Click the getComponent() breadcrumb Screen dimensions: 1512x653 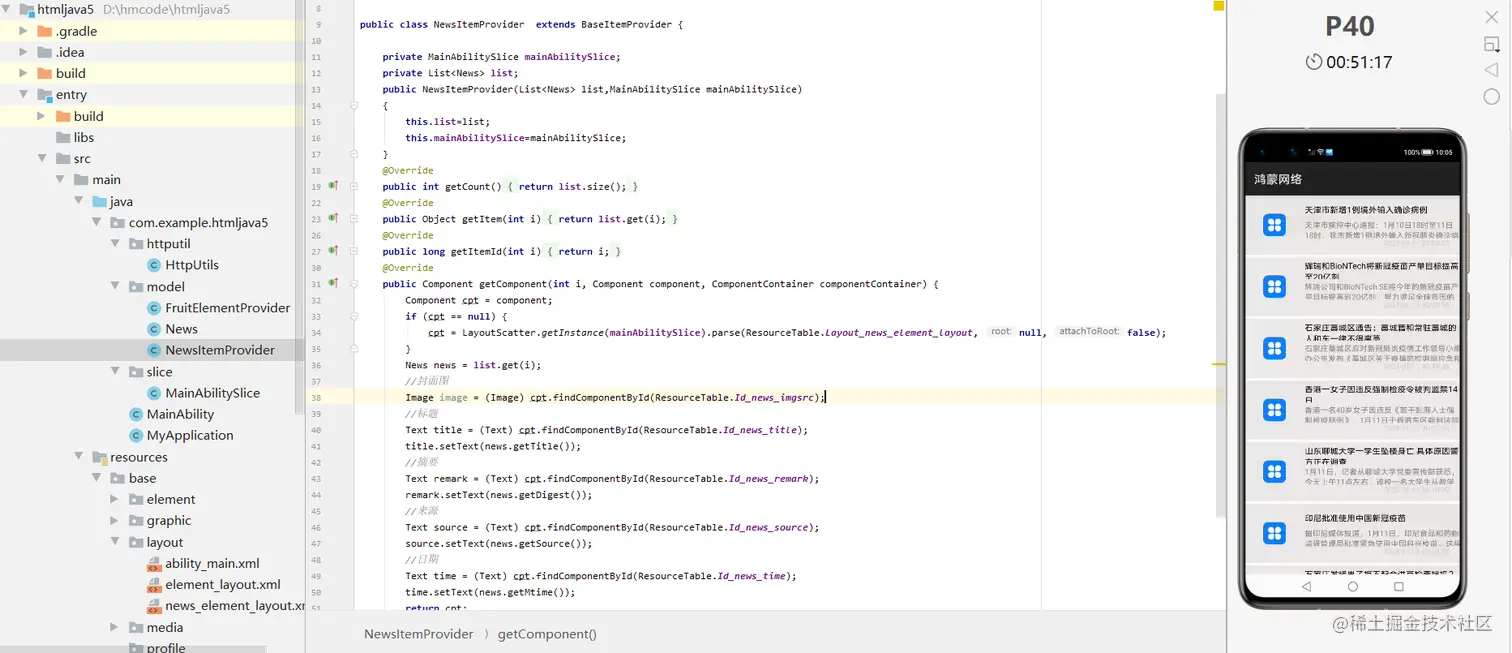click(547, 634)
